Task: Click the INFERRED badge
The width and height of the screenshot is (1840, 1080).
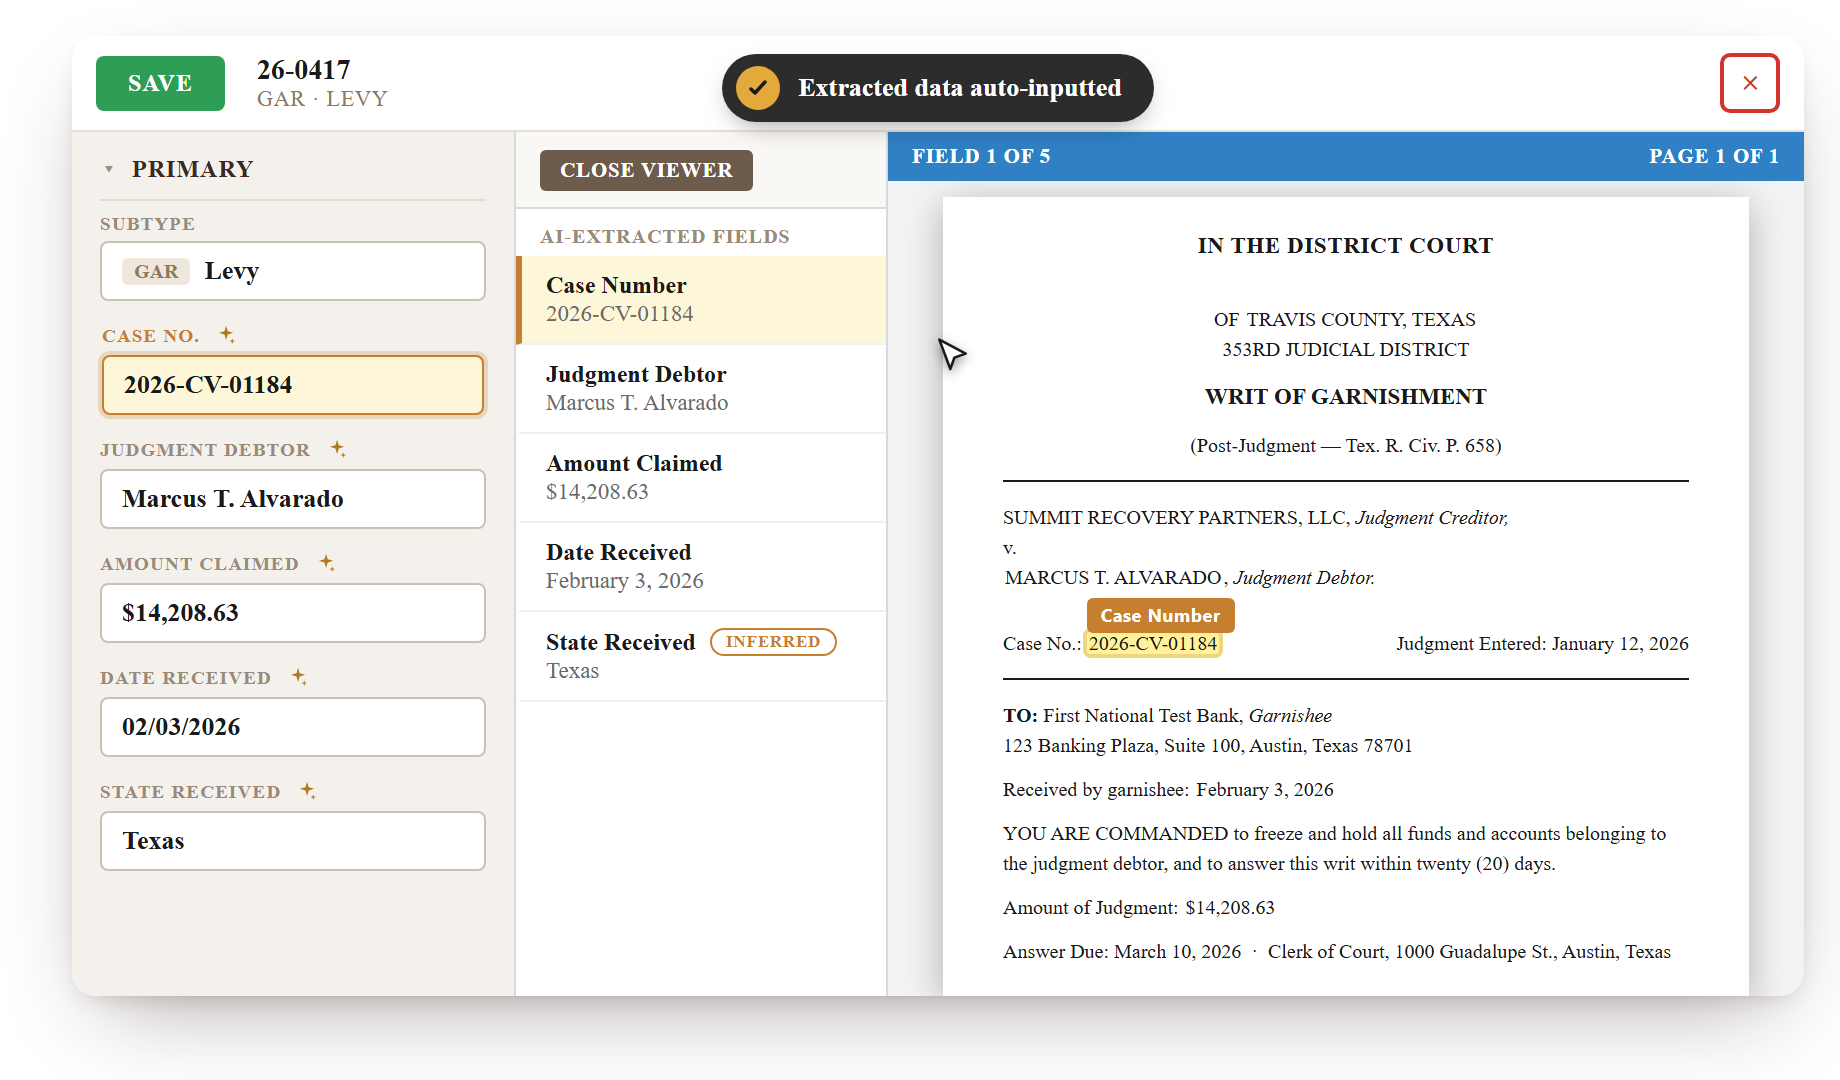Action: click(773, 642)
